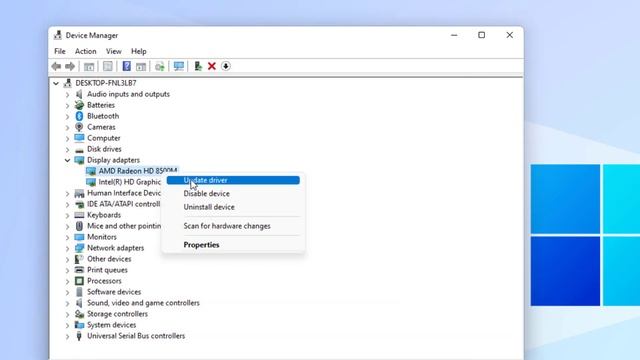This screenshot has height=360, width=640.
Task: Click the icon next to AMD Radeon HD 8500M
Action: click(91, 171)
